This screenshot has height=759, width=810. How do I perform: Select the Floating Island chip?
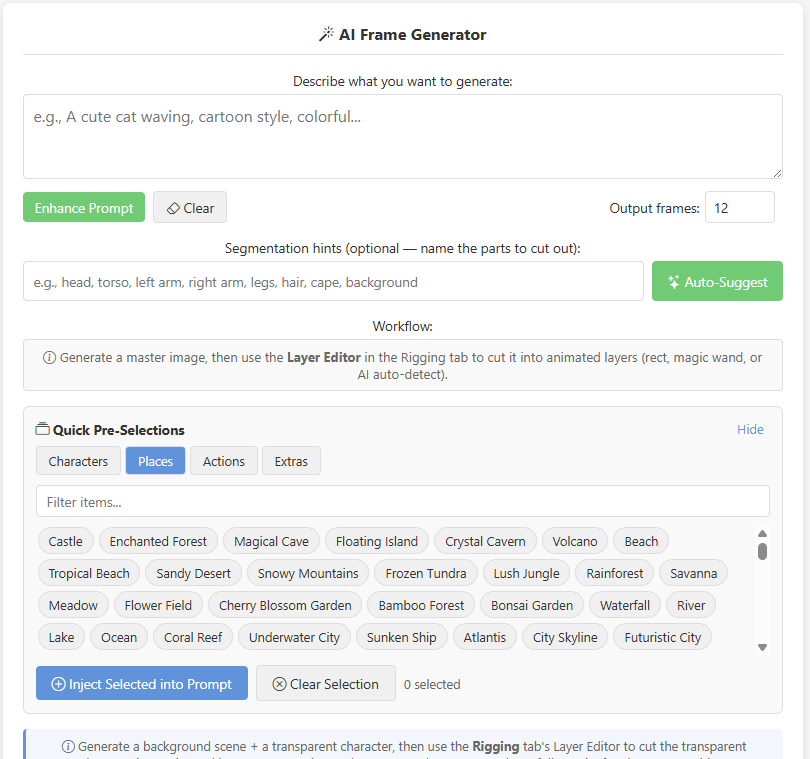click(377, 541)
